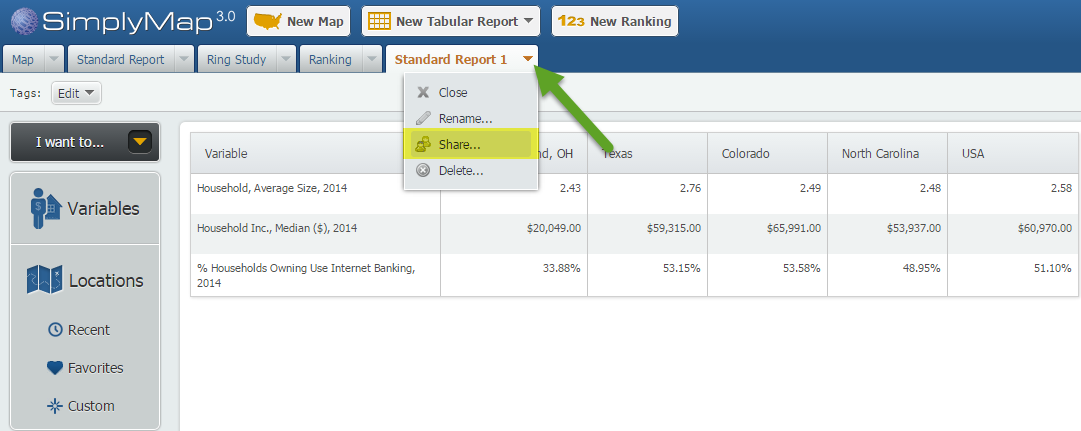Click the heart icon beside Favorites
Viewport: 1081px width, 431px height.
coord(55,368)
